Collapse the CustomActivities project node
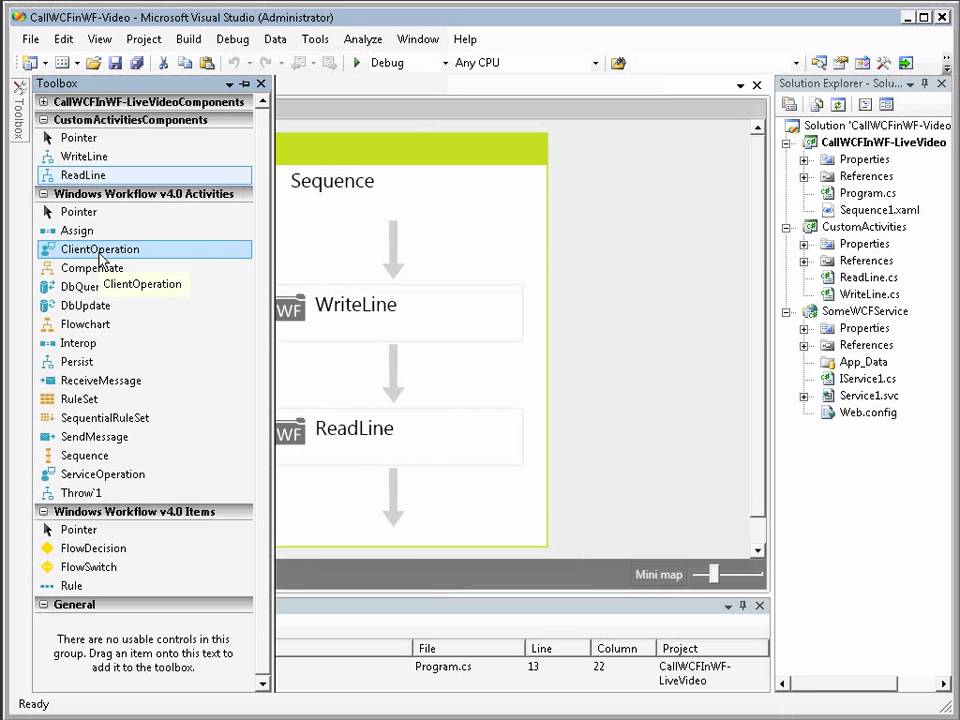The width and height of the screenshot is (960, 720). coord(786,228)
